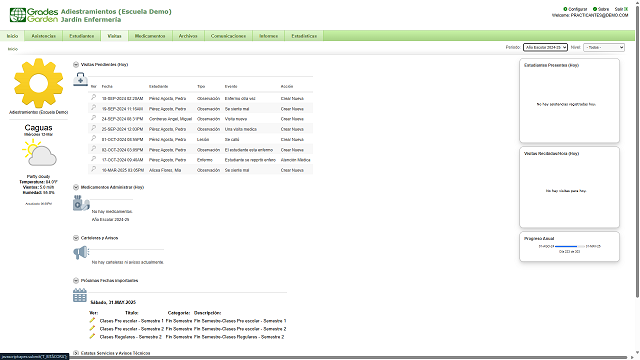Open the Informes tab
This screenshot has width=640, height=360.
pos(269,36)
